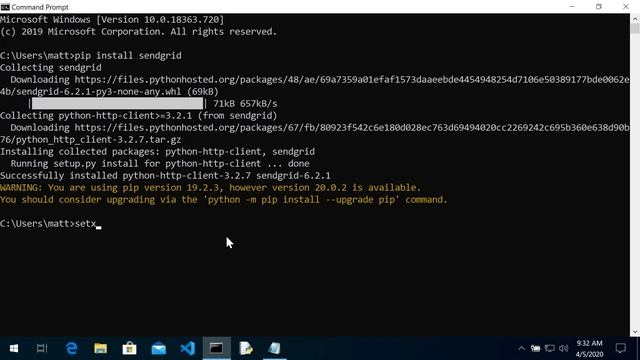The width and height of the screenshot is (640, 360).
Task: Click the vertical scrollbar thumb
Action: point(635,29)
